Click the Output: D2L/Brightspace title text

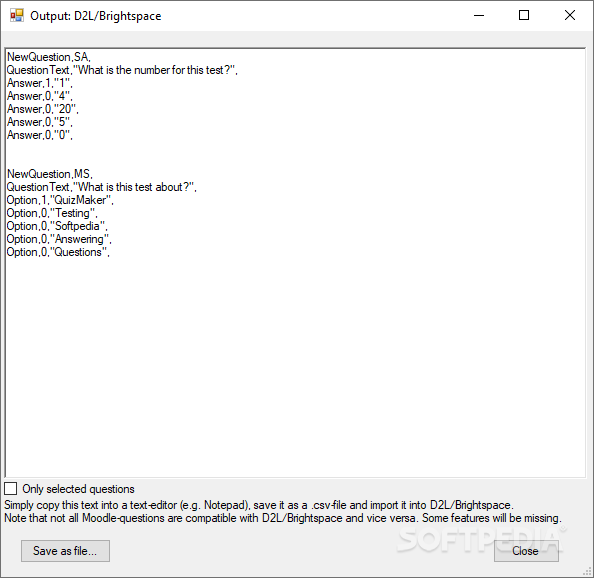(96, 16)
